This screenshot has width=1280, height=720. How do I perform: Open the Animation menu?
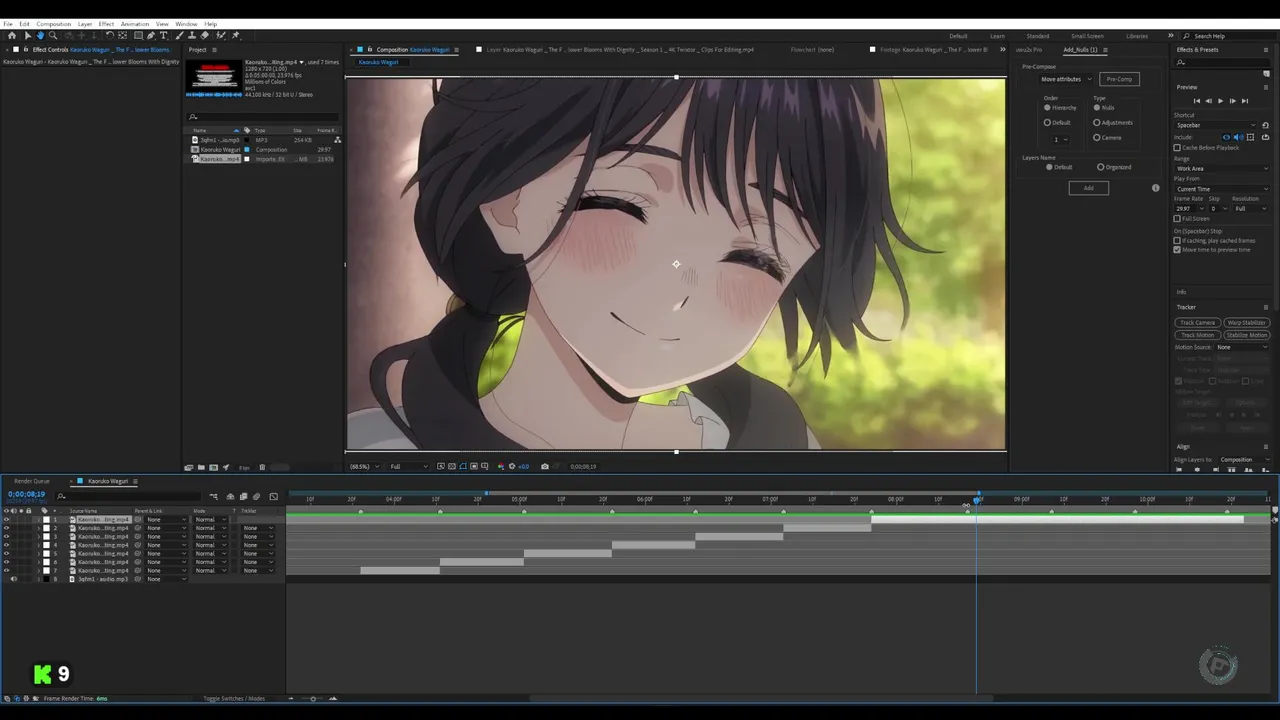(134, 24)
